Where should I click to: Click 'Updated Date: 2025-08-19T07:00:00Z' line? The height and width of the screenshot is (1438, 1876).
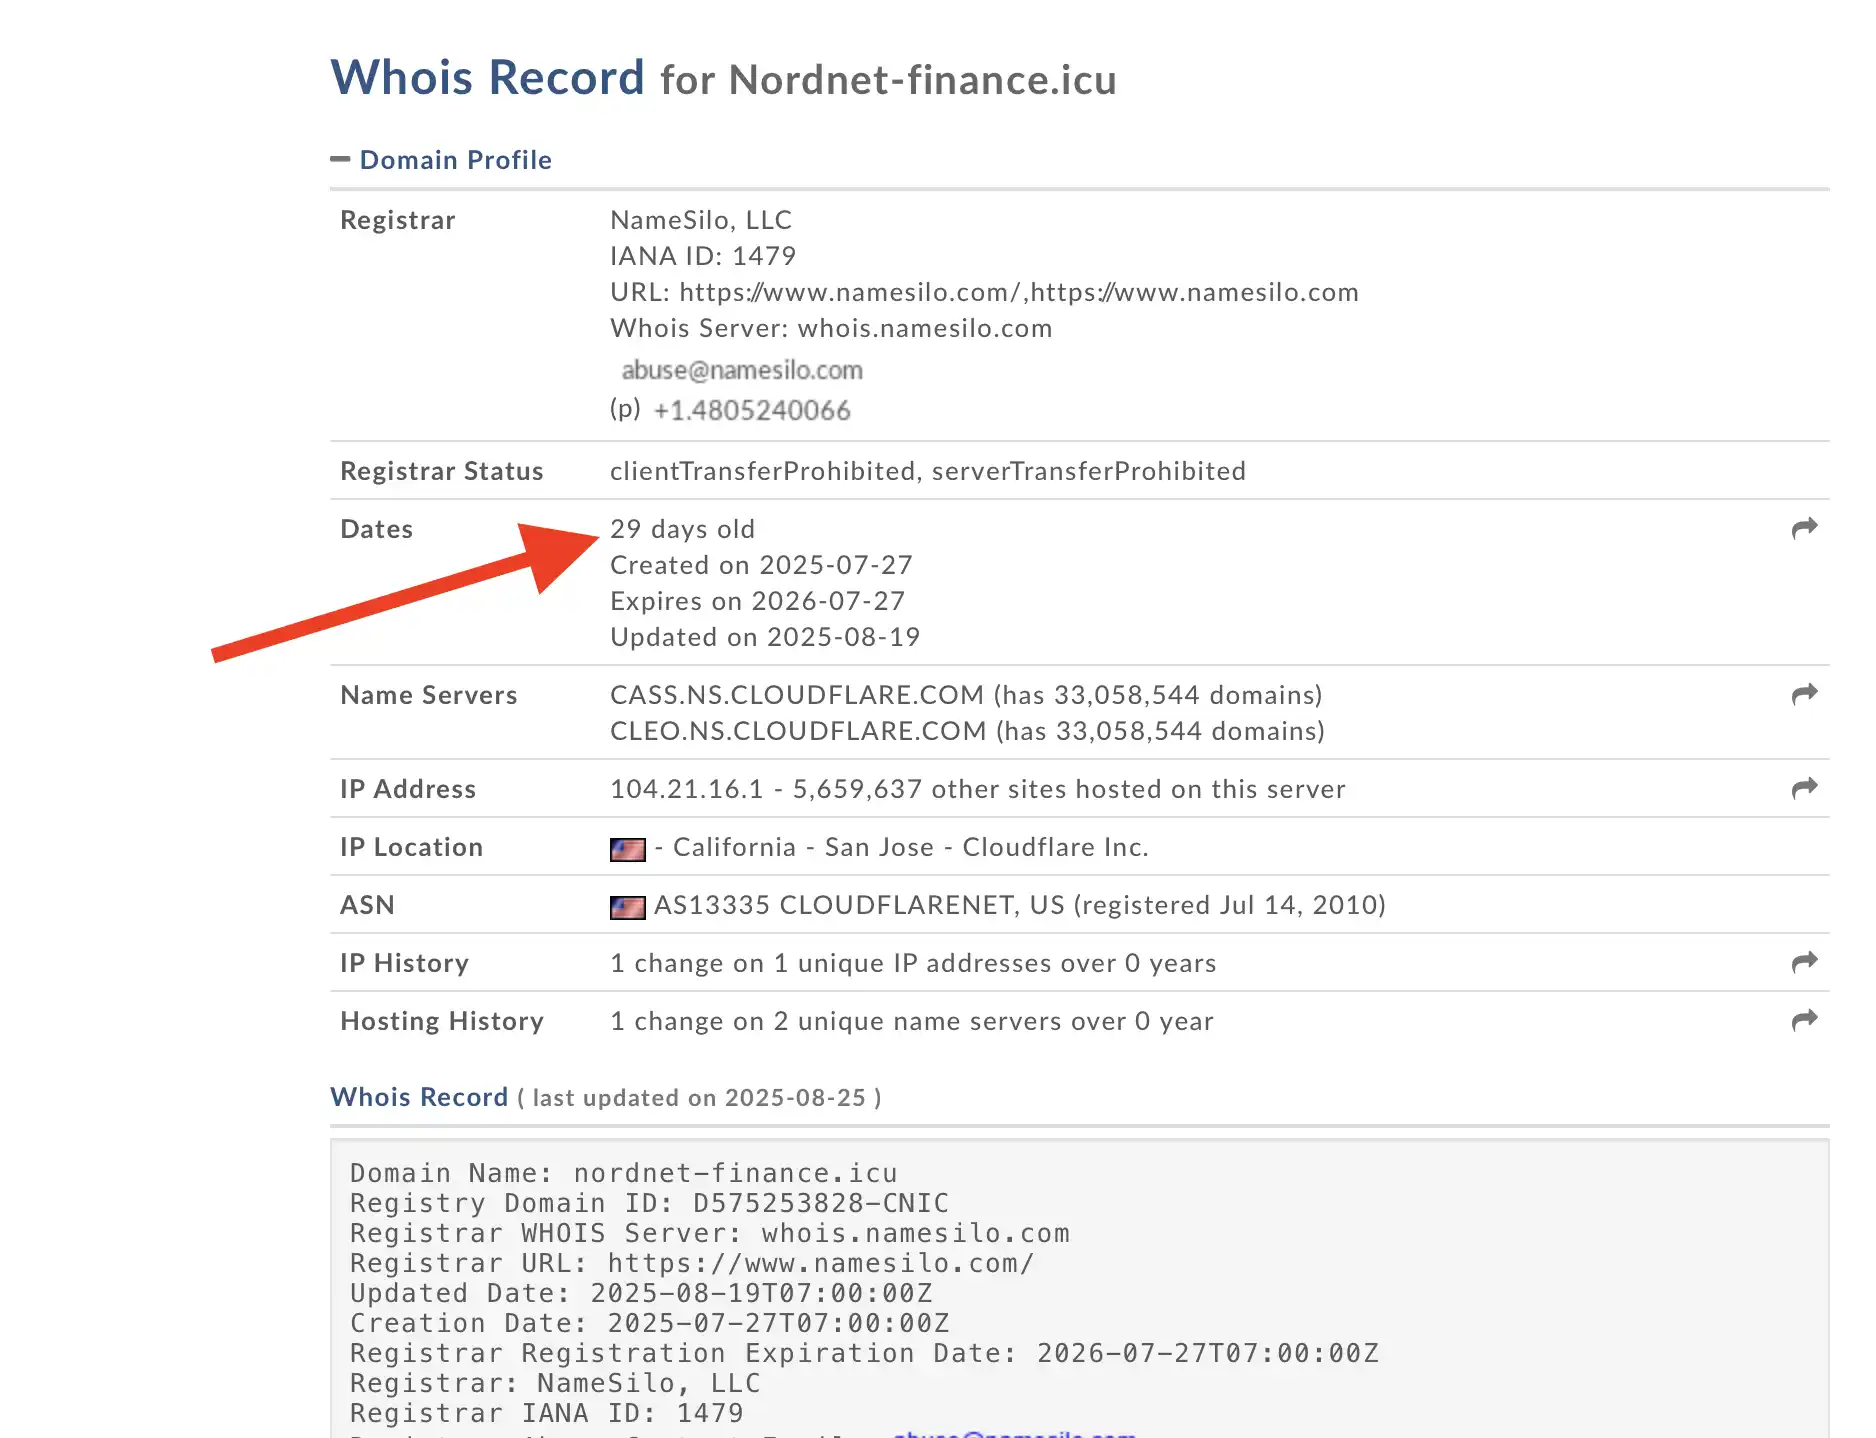tap(641, 1293)
